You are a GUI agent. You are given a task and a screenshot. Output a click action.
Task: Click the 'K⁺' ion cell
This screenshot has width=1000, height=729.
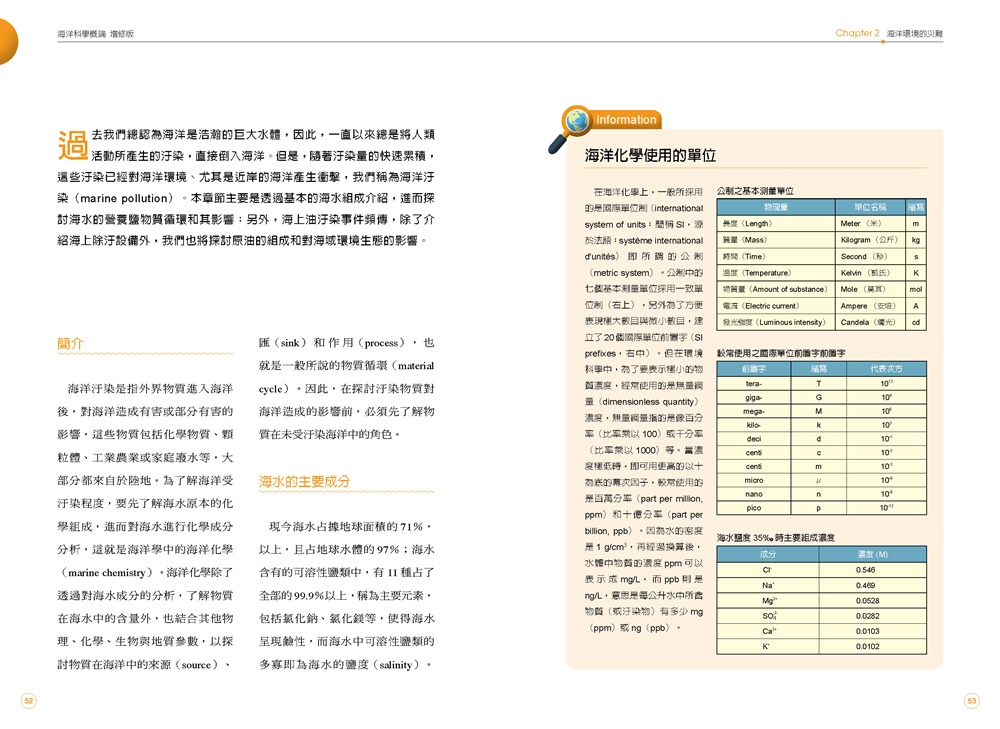pyautogui.click(x=766, y=647)
